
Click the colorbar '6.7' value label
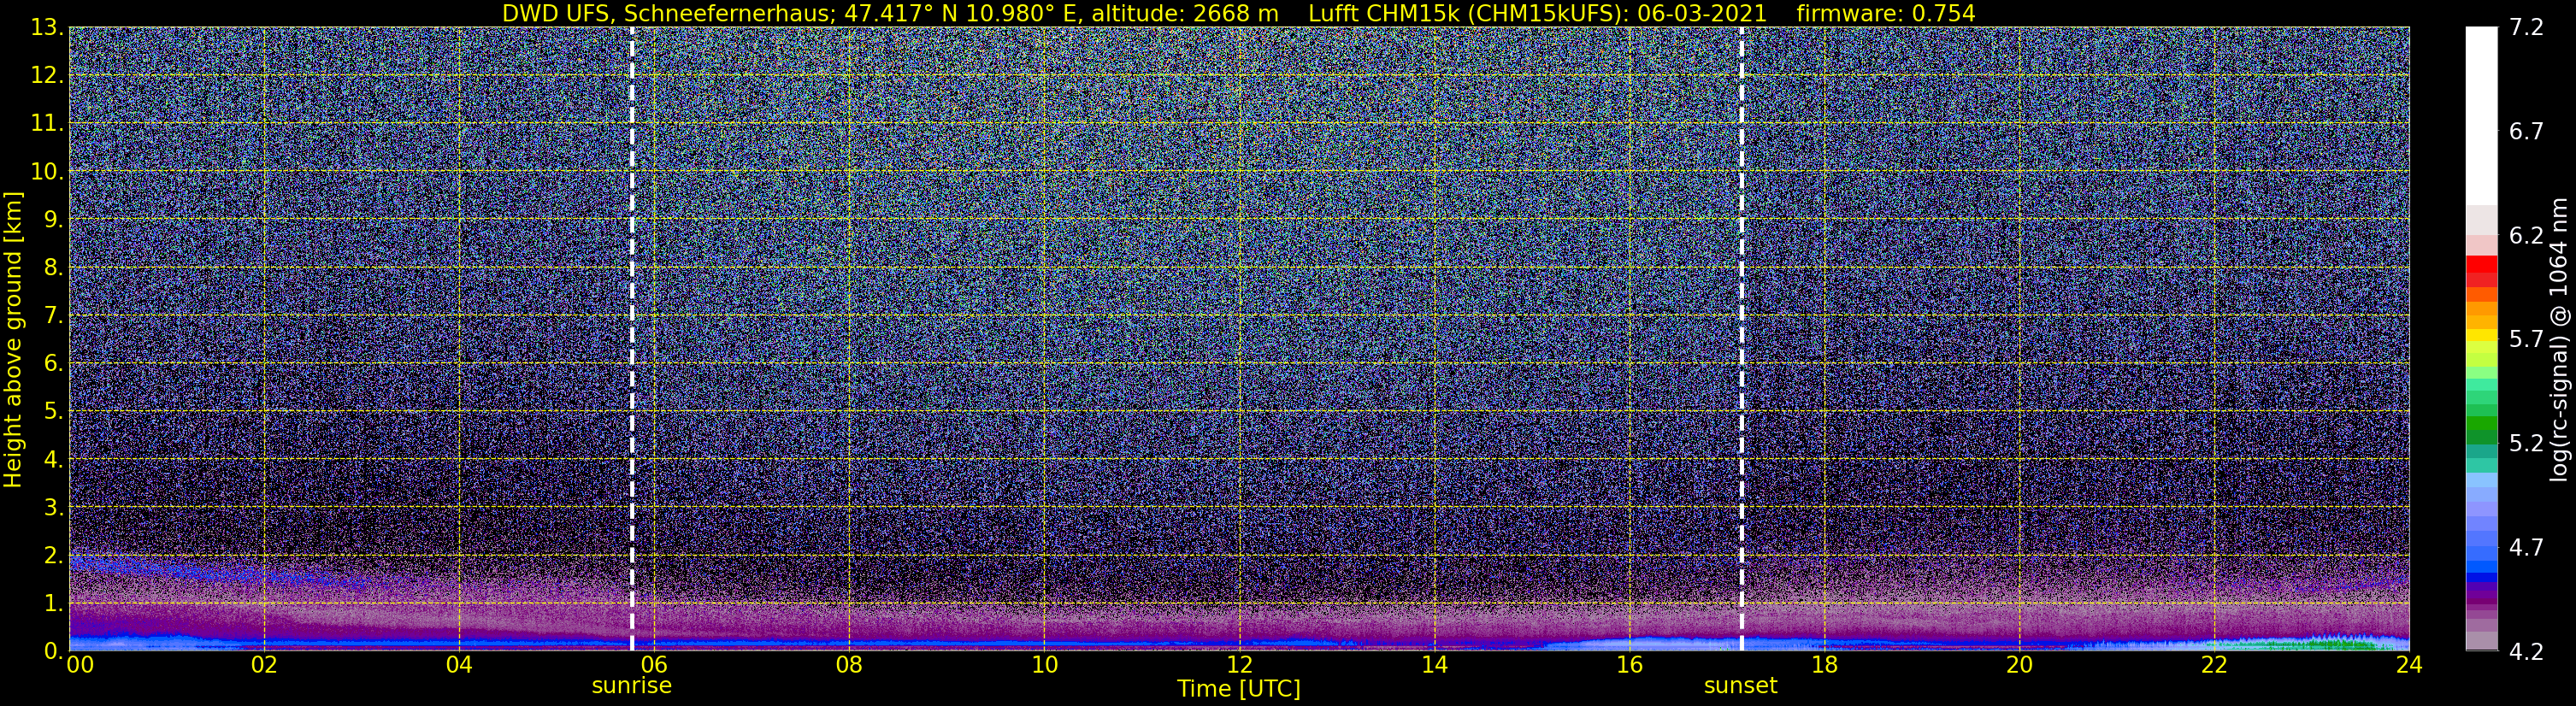coord(2526,131)
